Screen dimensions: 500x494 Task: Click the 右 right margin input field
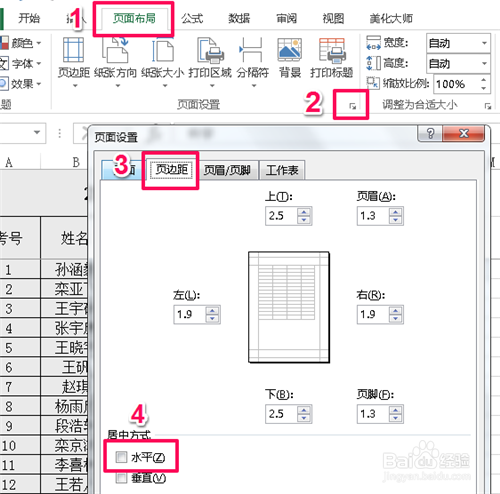(373, 314)
